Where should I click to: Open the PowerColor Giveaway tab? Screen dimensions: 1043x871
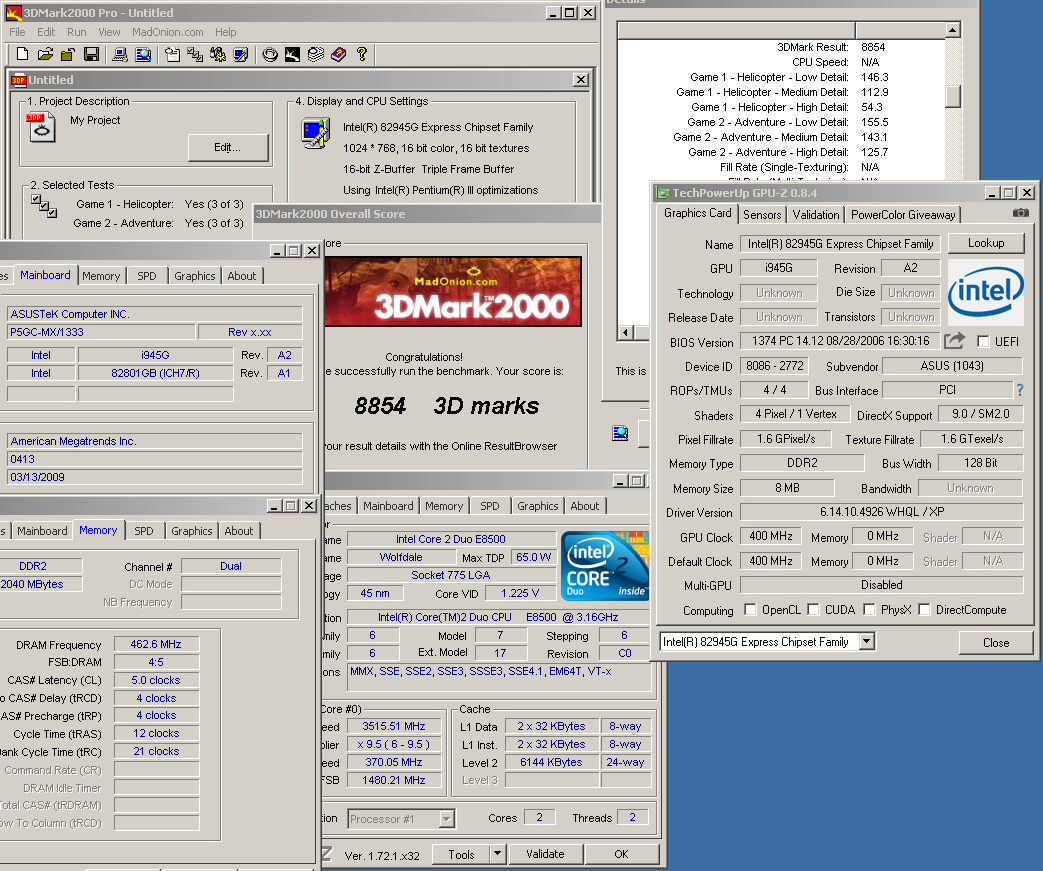[x=903, y=214]
